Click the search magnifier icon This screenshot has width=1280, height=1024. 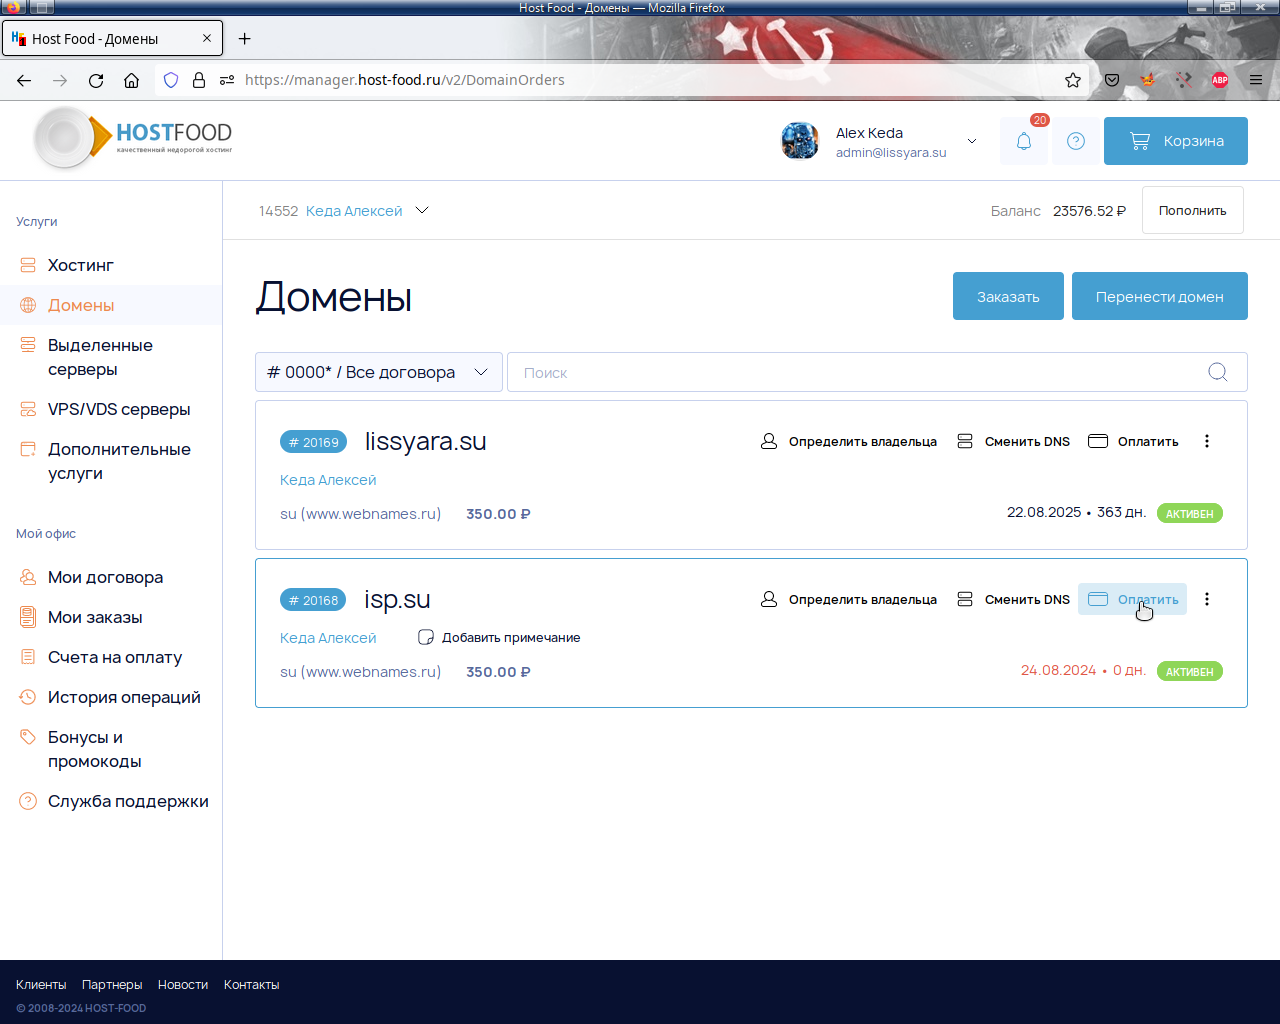click(x=1217, y=372)
